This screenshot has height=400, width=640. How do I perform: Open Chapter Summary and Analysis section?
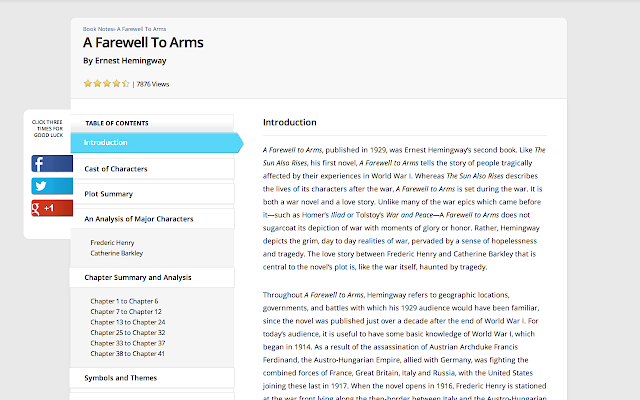click(x=152, y=278)
